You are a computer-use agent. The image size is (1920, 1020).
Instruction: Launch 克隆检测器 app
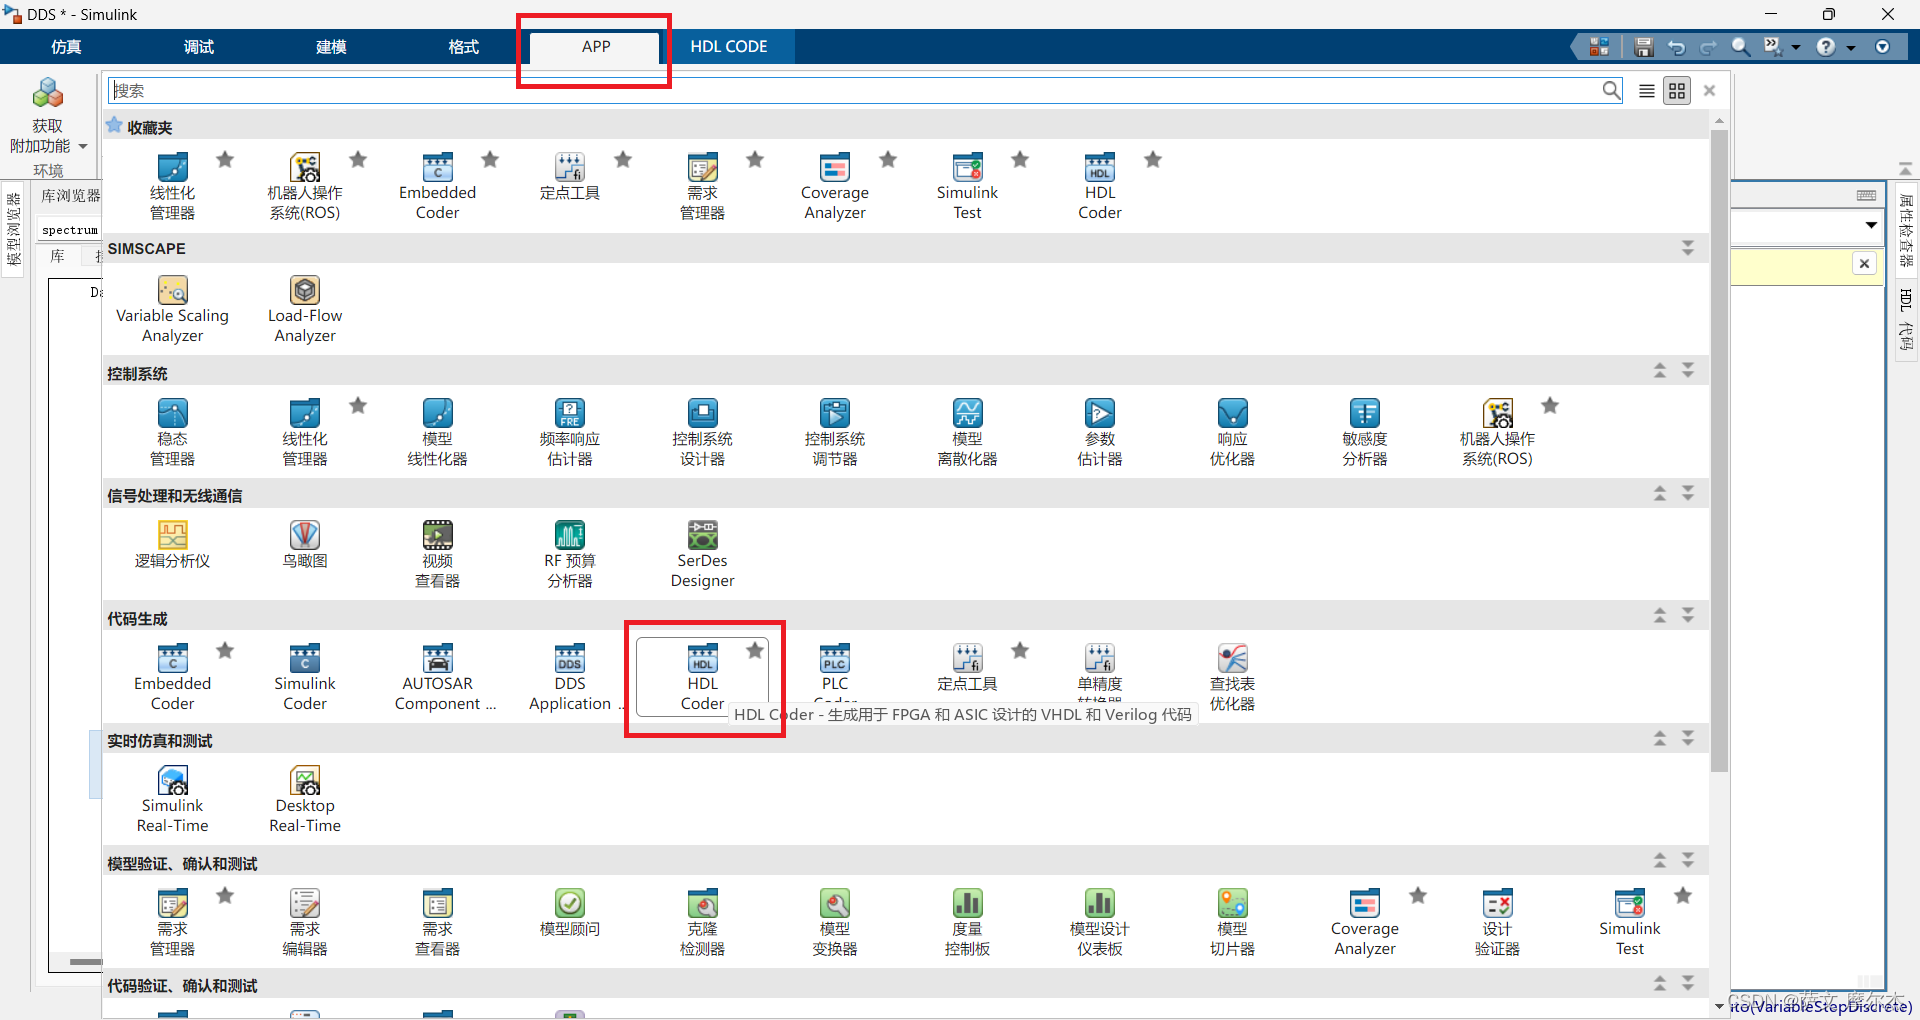tap(702, 922)
